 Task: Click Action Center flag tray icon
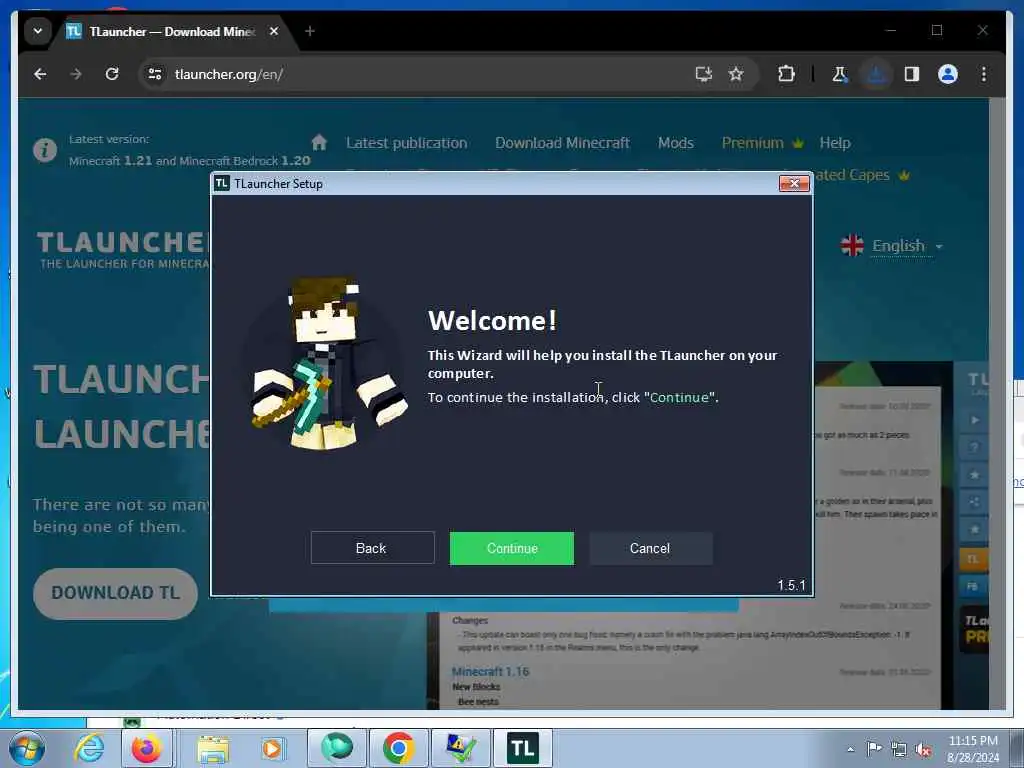click(874, 749)
